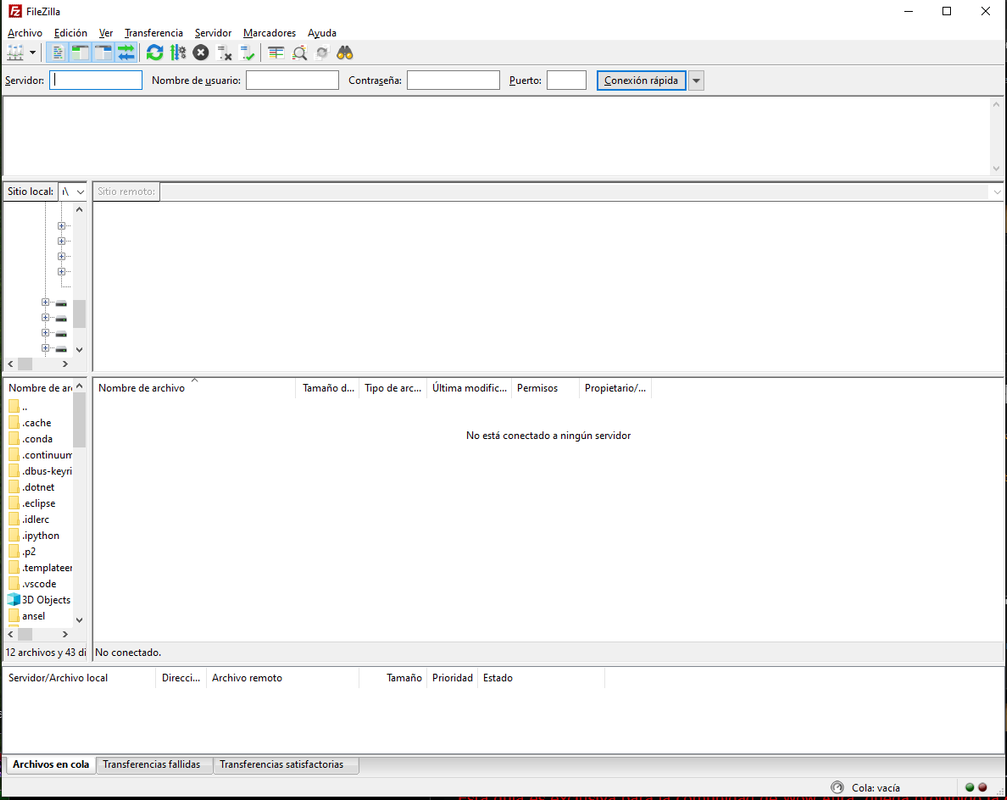The width and height of the screenshot is (1007, 800).
Task: Open the Edición menu
Action: [71, 33]
